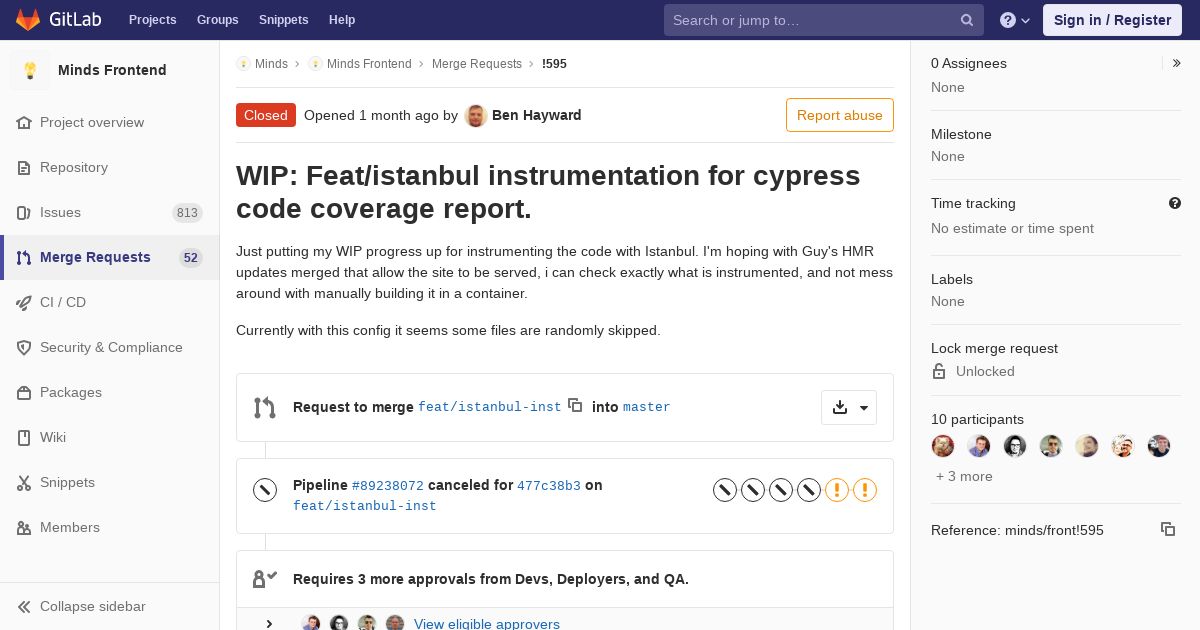Open feat/istanbul-inst source branch link
This screenshot has width=1200, height=630.
point(489,407)
